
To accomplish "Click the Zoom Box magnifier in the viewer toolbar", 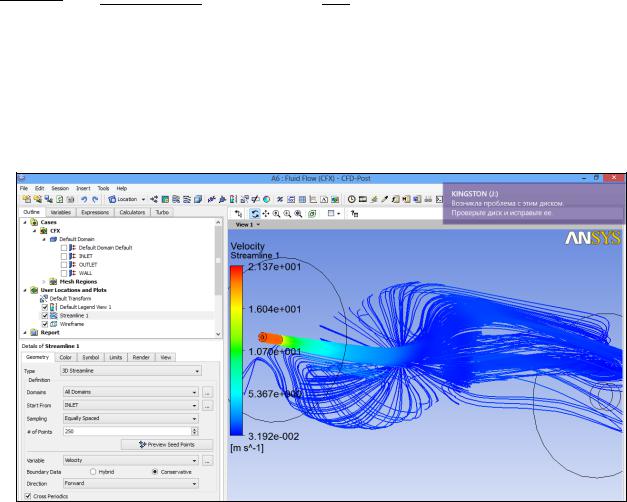I will coord(287,214).
